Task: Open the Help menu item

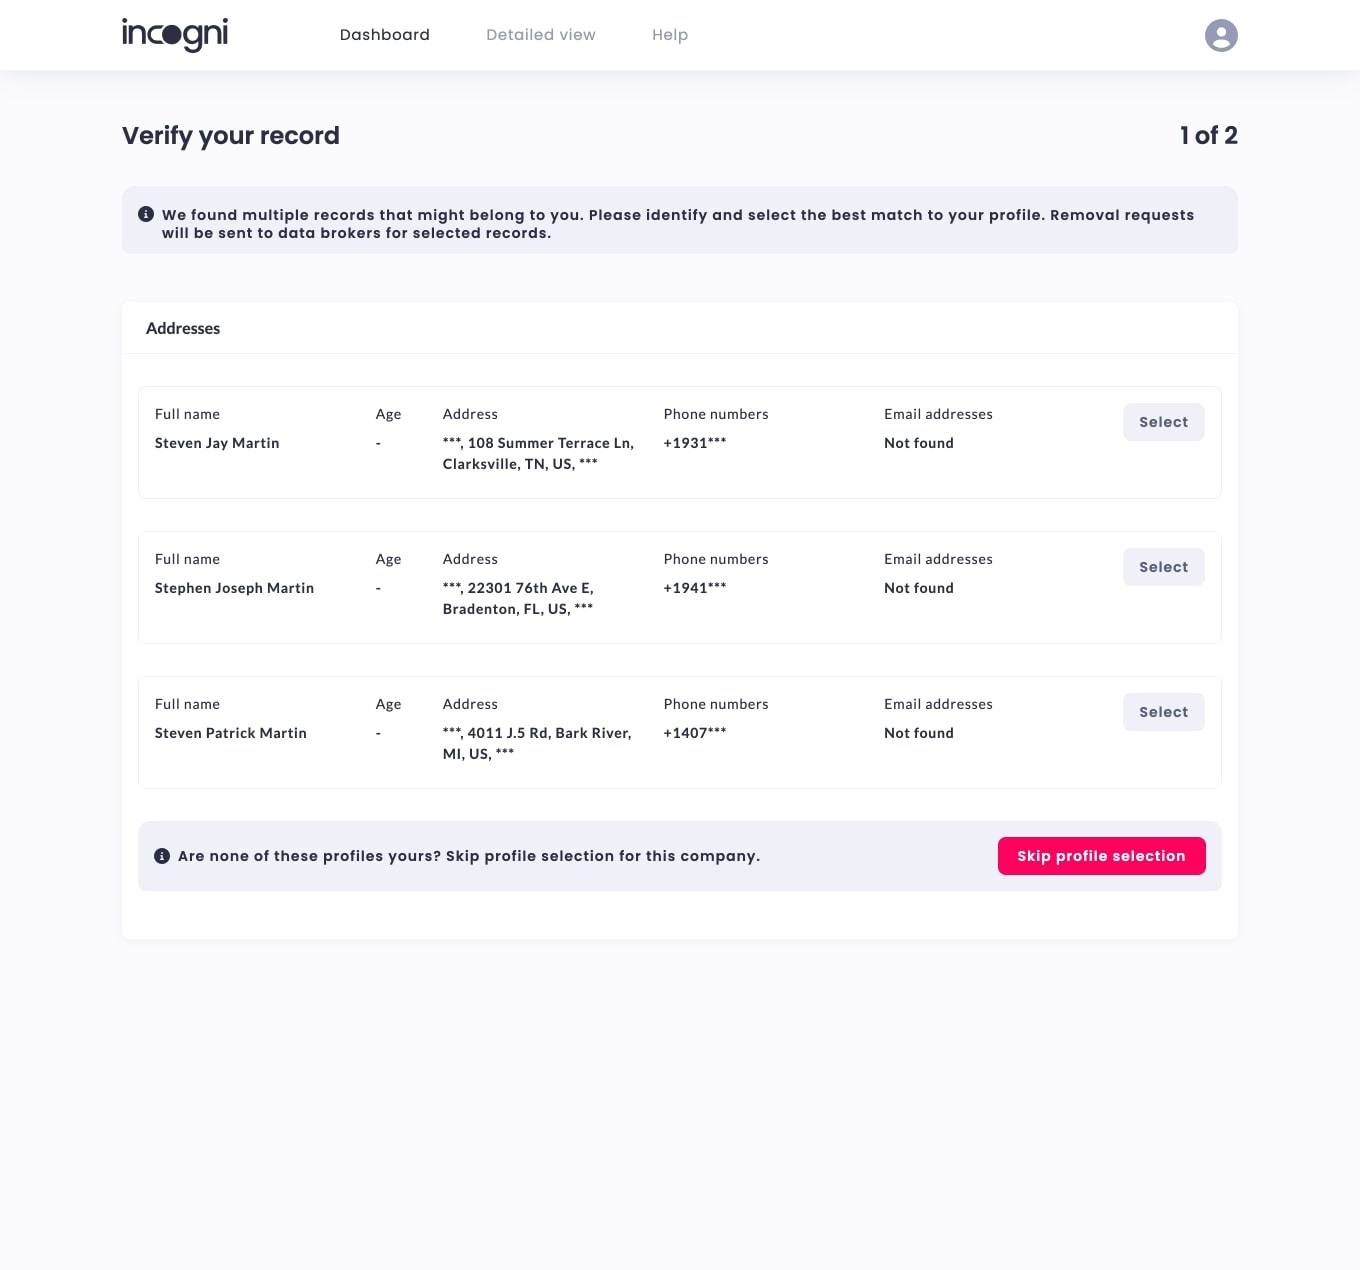Action: click(670, 35)
